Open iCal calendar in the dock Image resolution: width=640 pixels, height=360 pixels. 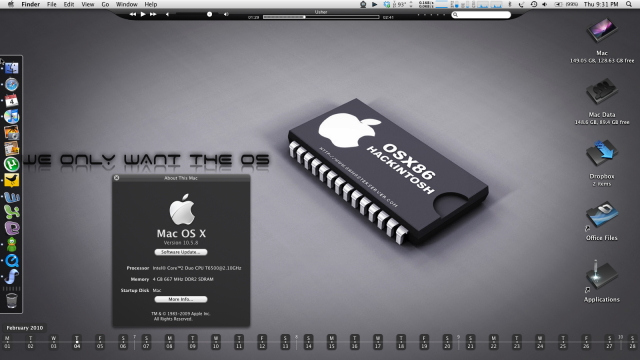tap(11, 100)
